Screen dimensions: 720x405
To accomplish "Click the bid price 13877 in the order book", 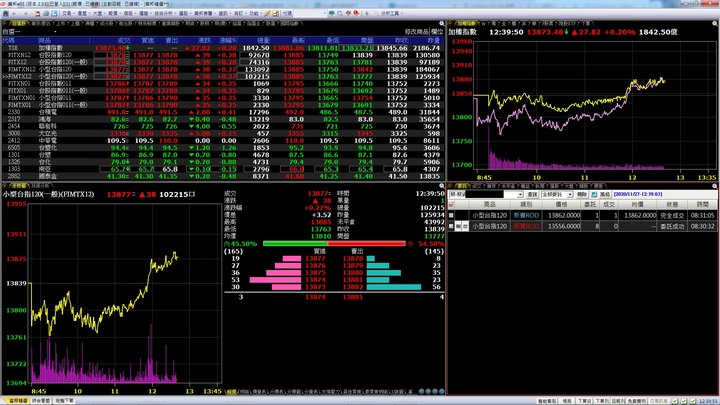I will pos(315,259).
